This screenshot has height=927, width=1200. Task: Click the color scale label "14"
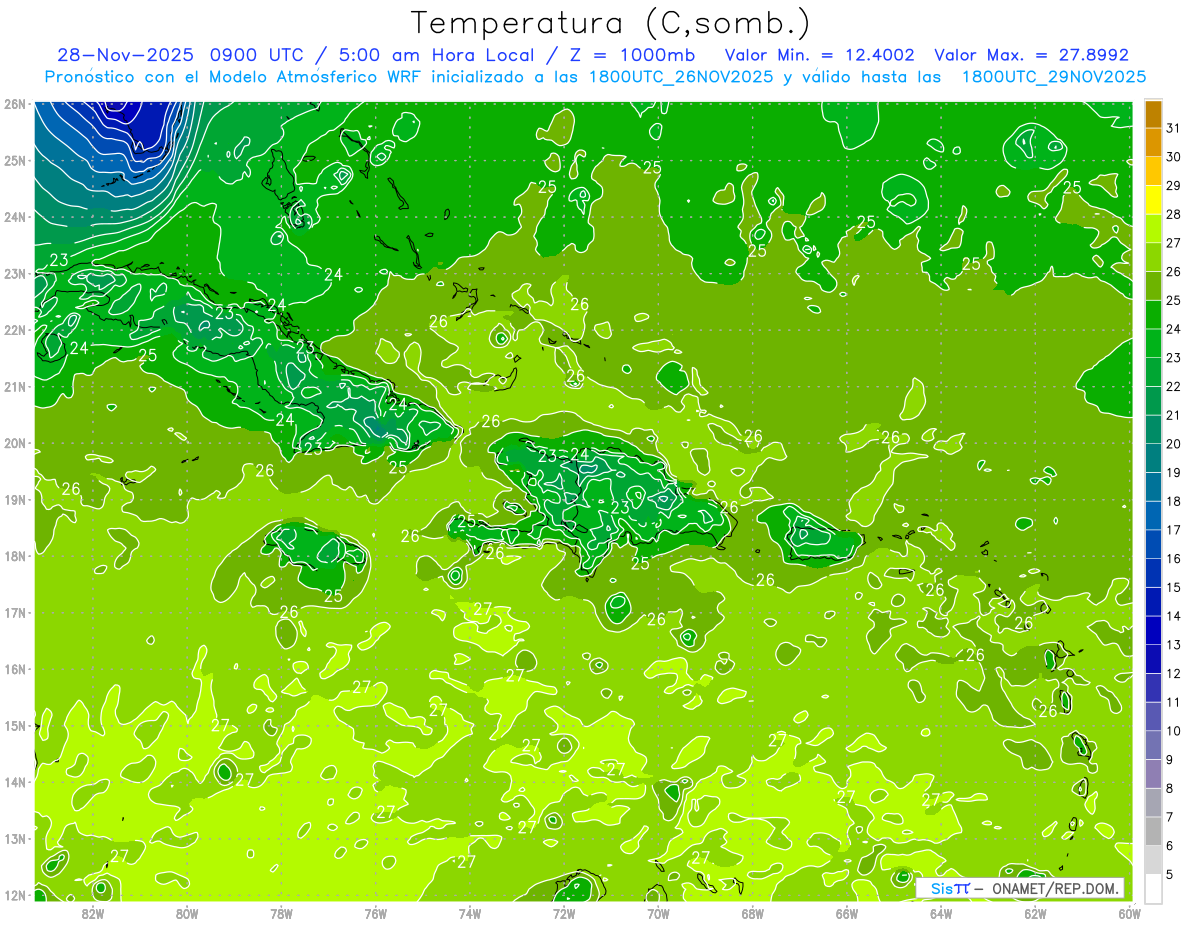click(x=1174, y=616)
